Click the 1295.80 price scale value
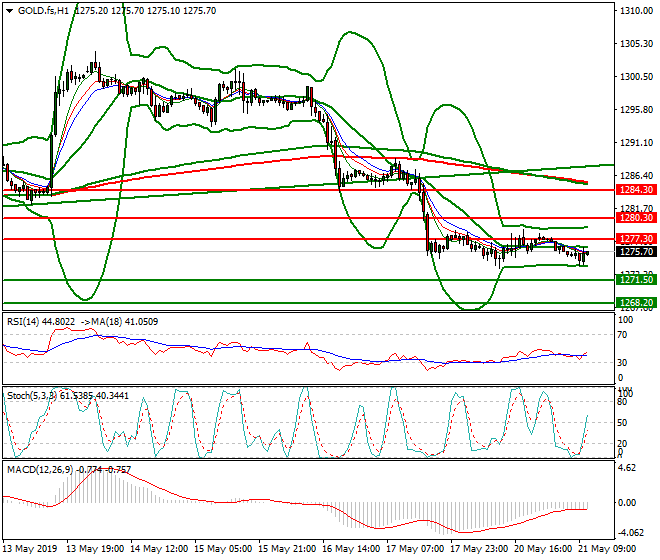Viewport: 660px width, 560px height. (636, 109)
